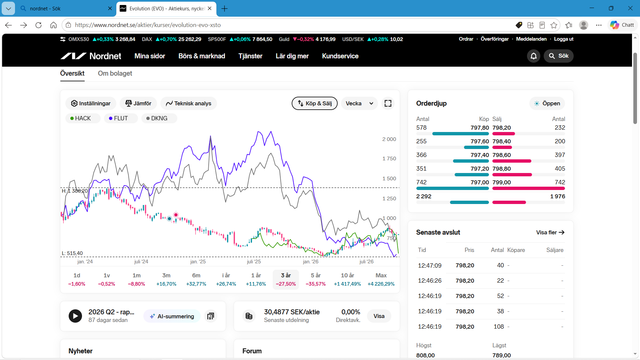Open the browser favorites list
The width and height of the screenshot is (640, 360).
(x=569, y=25)
